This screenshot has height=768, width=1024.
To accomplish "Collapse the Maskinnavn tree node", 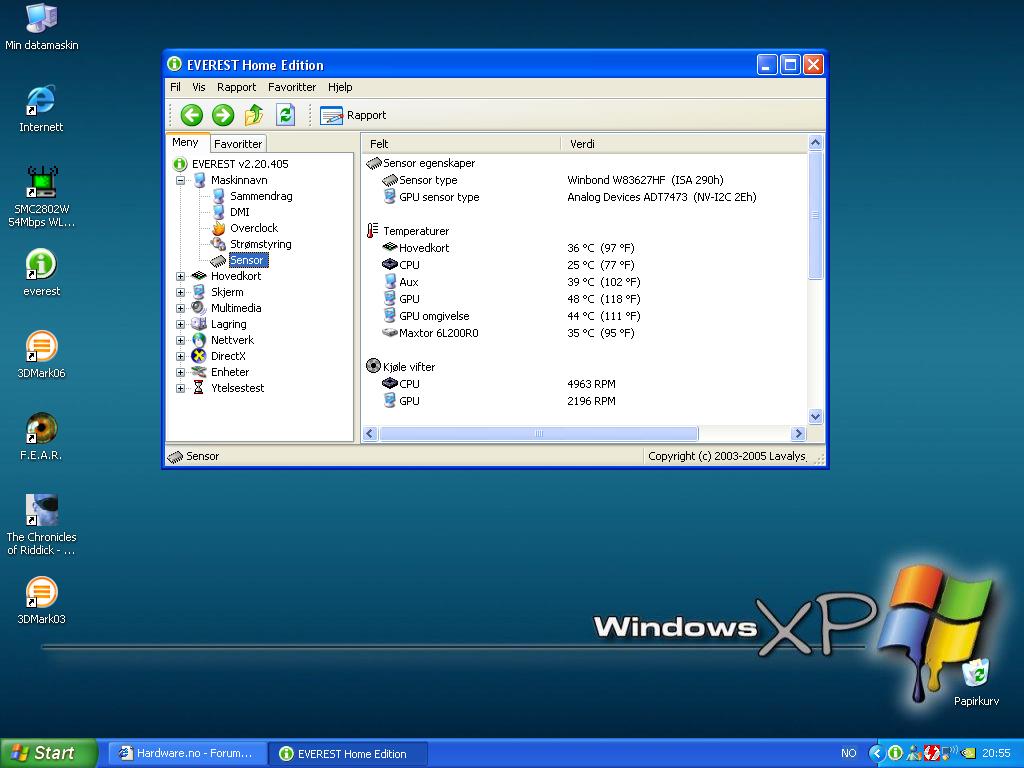I will pyautogui.click(x=180, y=180).
